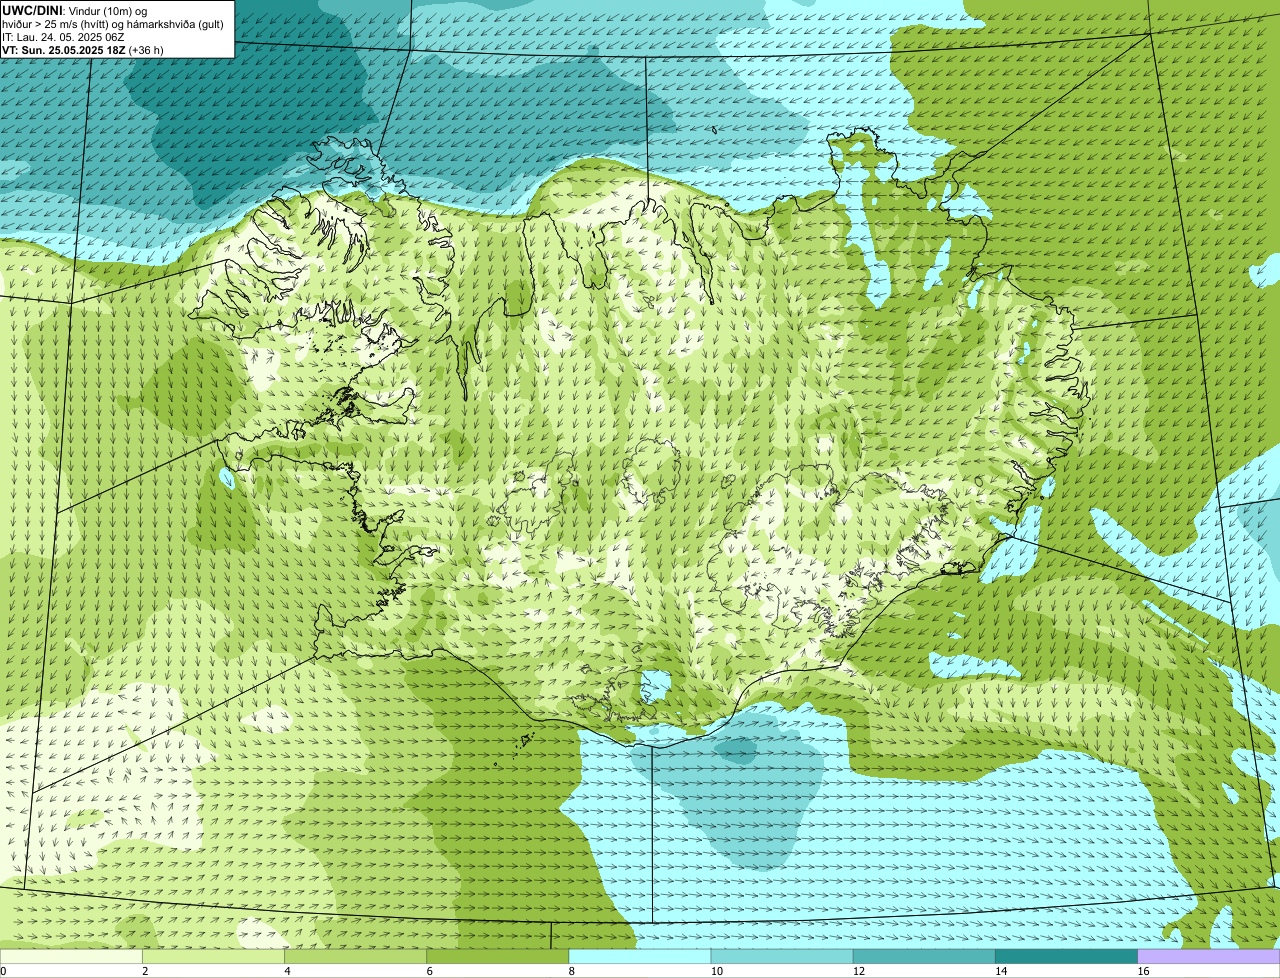
Task: Click the purple legend swatch above 16 m/s
Action: (x=1209, y=957)
